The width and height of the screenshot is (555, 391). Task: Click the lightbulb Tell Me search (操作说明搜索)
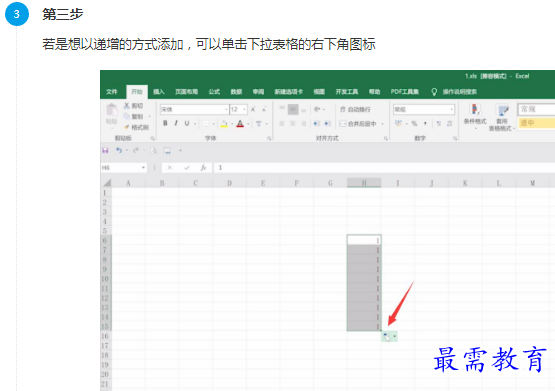[454, 92]
